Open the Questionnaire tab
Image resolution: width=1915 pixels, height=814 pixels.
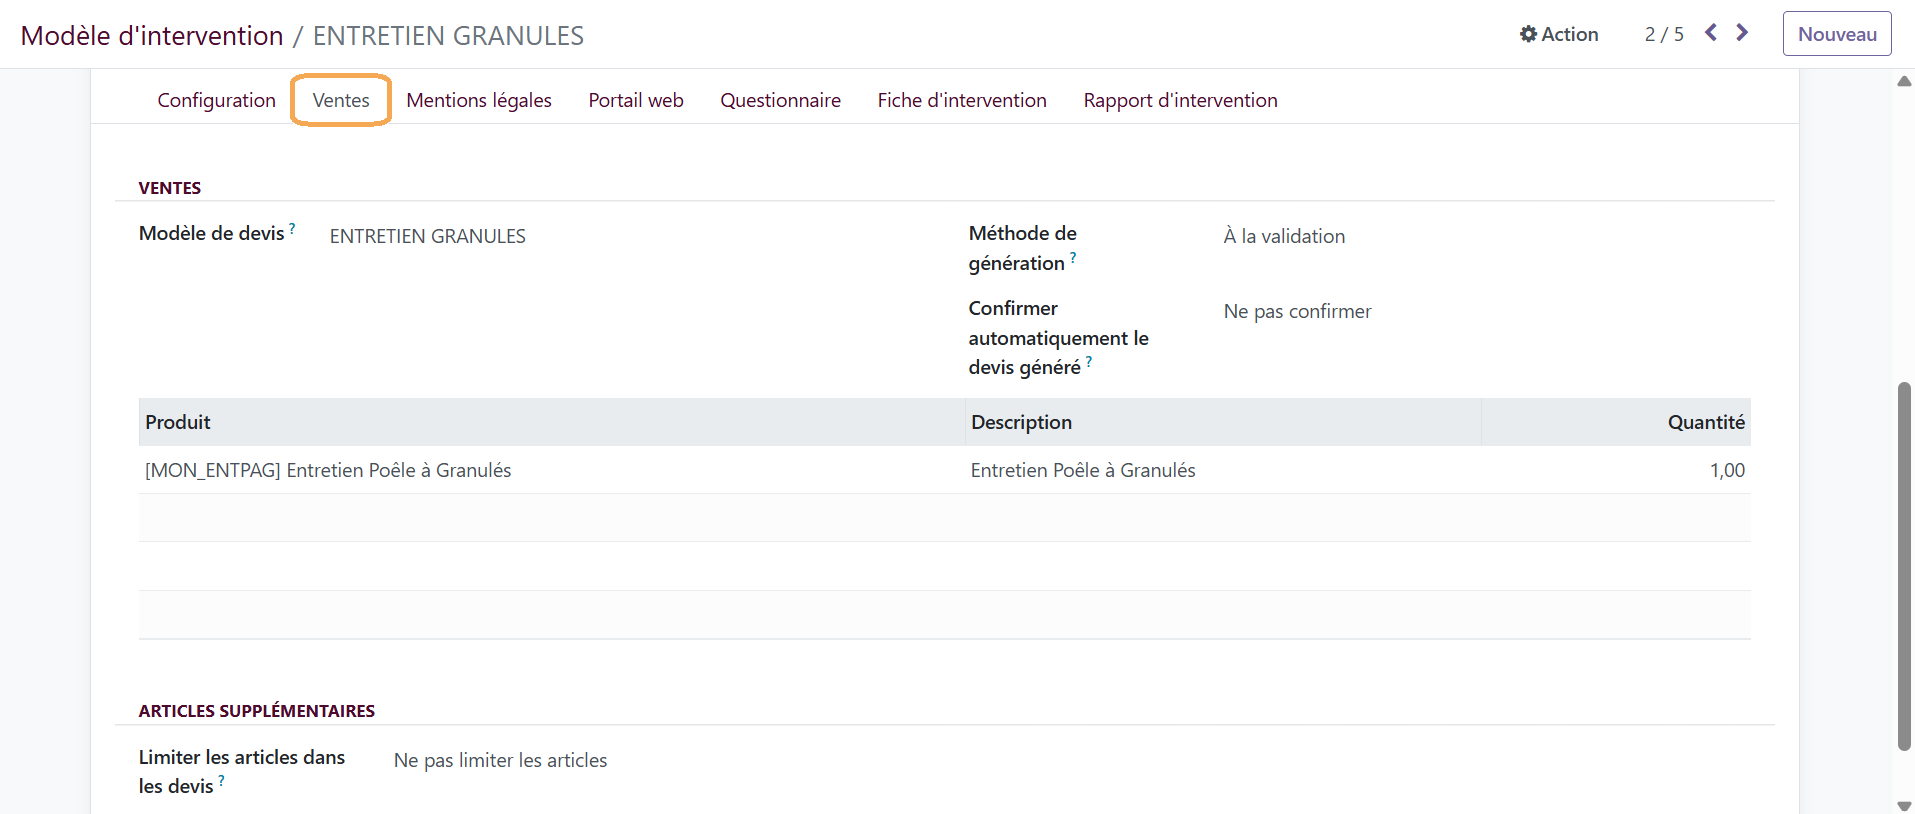click(780, 100)
